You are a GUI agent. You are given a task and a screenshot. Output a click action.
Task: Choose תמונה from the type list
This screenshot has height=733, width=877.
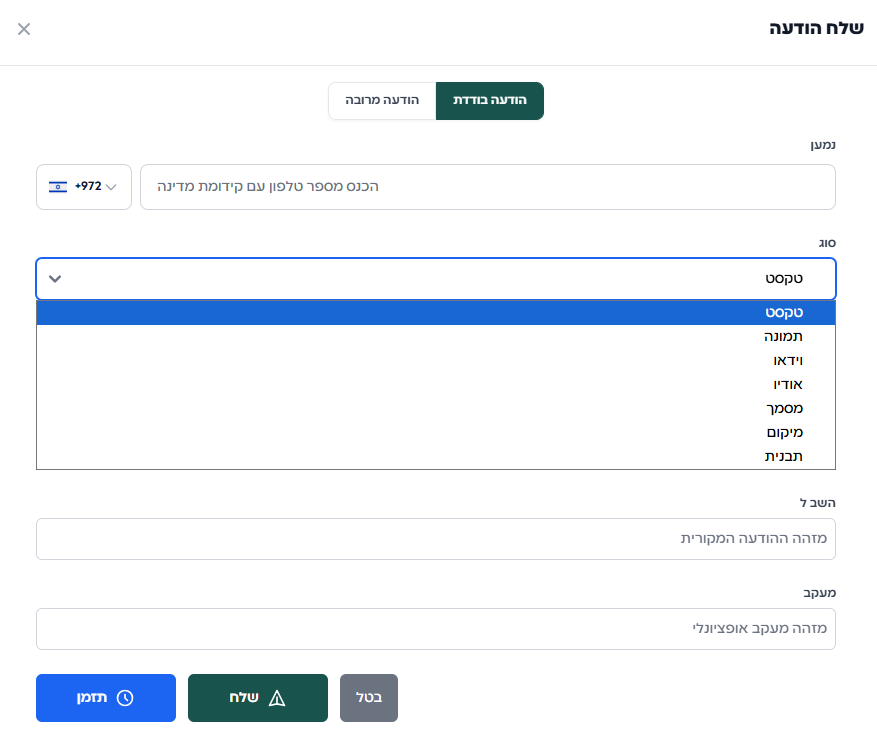click(435, 337)
